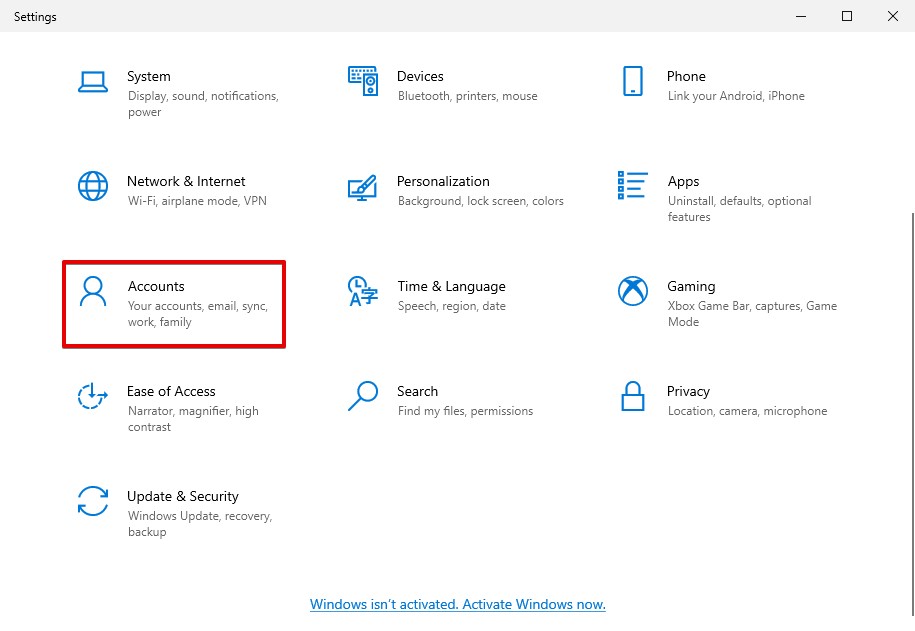This screenshot has width=915, height=631.
Task: Click the Phone icon
Action: coord(632,81)
